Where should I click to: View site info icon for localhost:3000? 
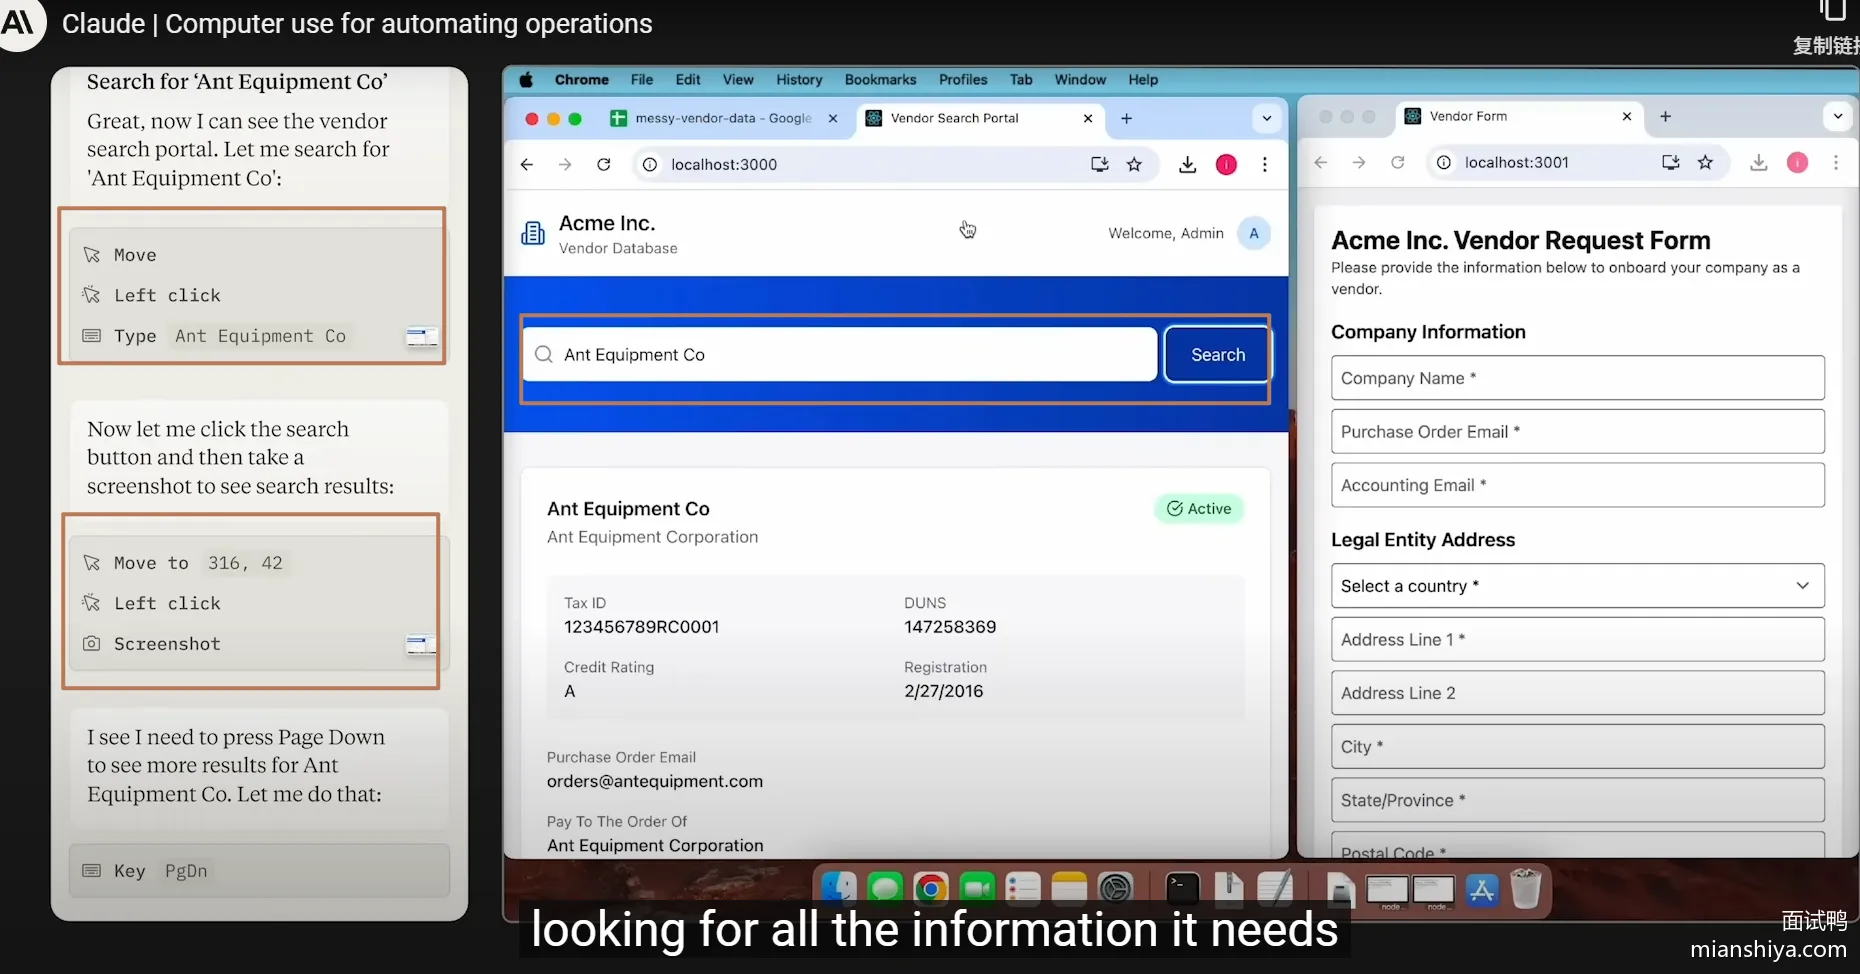pos(650,165)
